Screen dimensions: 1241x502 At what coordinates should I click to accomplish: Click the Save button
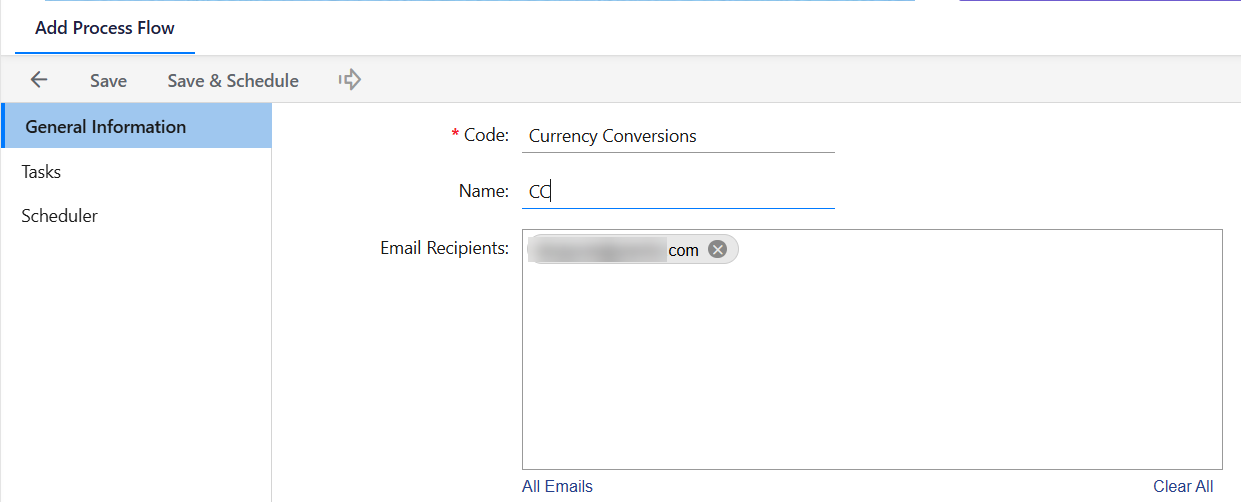point(108,81)
